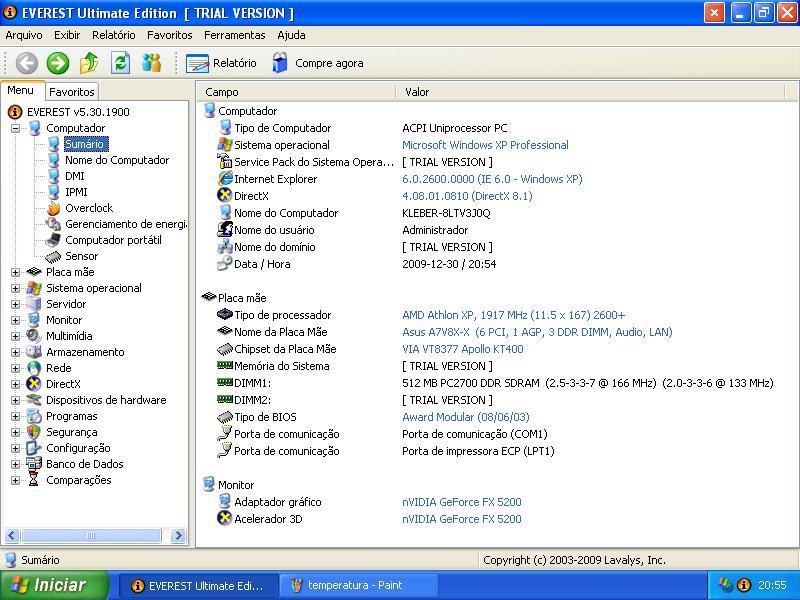This screenshot has height=600, width=800.
Task: Open the Exibir menu
Action: tap(67, 35)
